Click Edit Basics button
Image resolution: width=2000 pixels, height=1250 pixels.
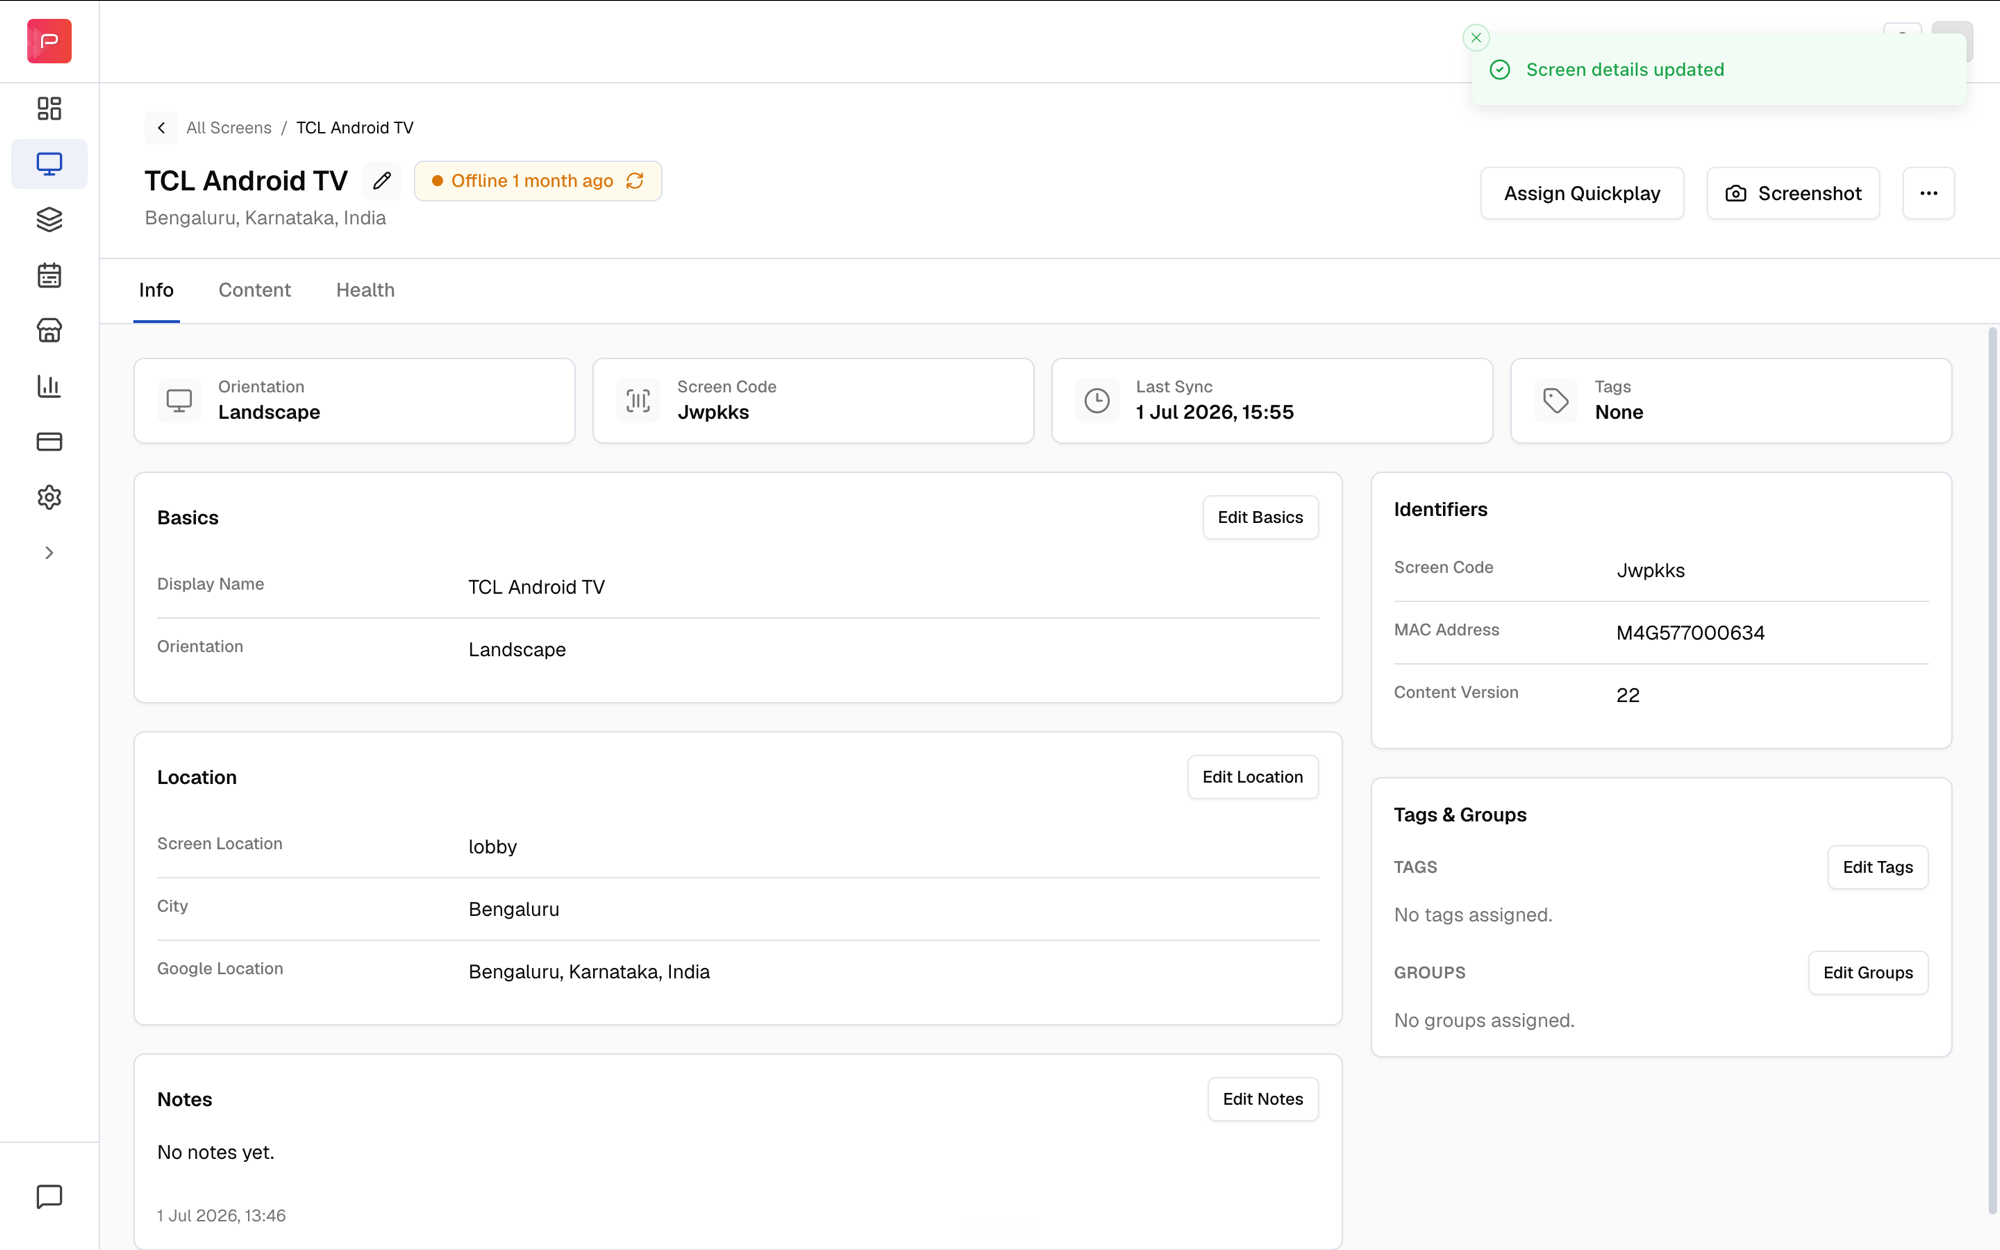pyautogui.click(x=1260, y=517)
